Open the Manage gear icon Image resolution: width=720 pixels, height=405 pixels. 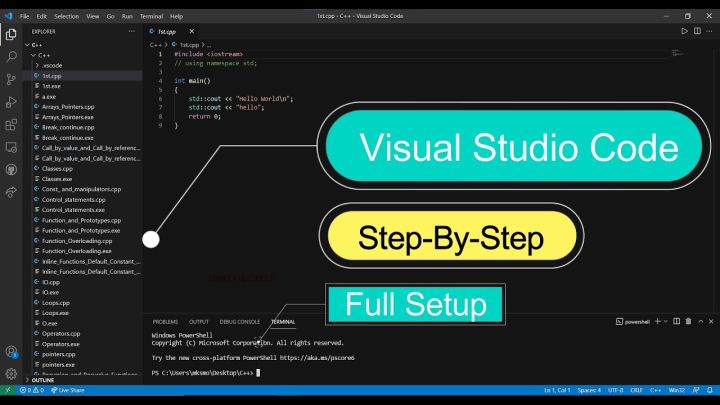(11, 374)
